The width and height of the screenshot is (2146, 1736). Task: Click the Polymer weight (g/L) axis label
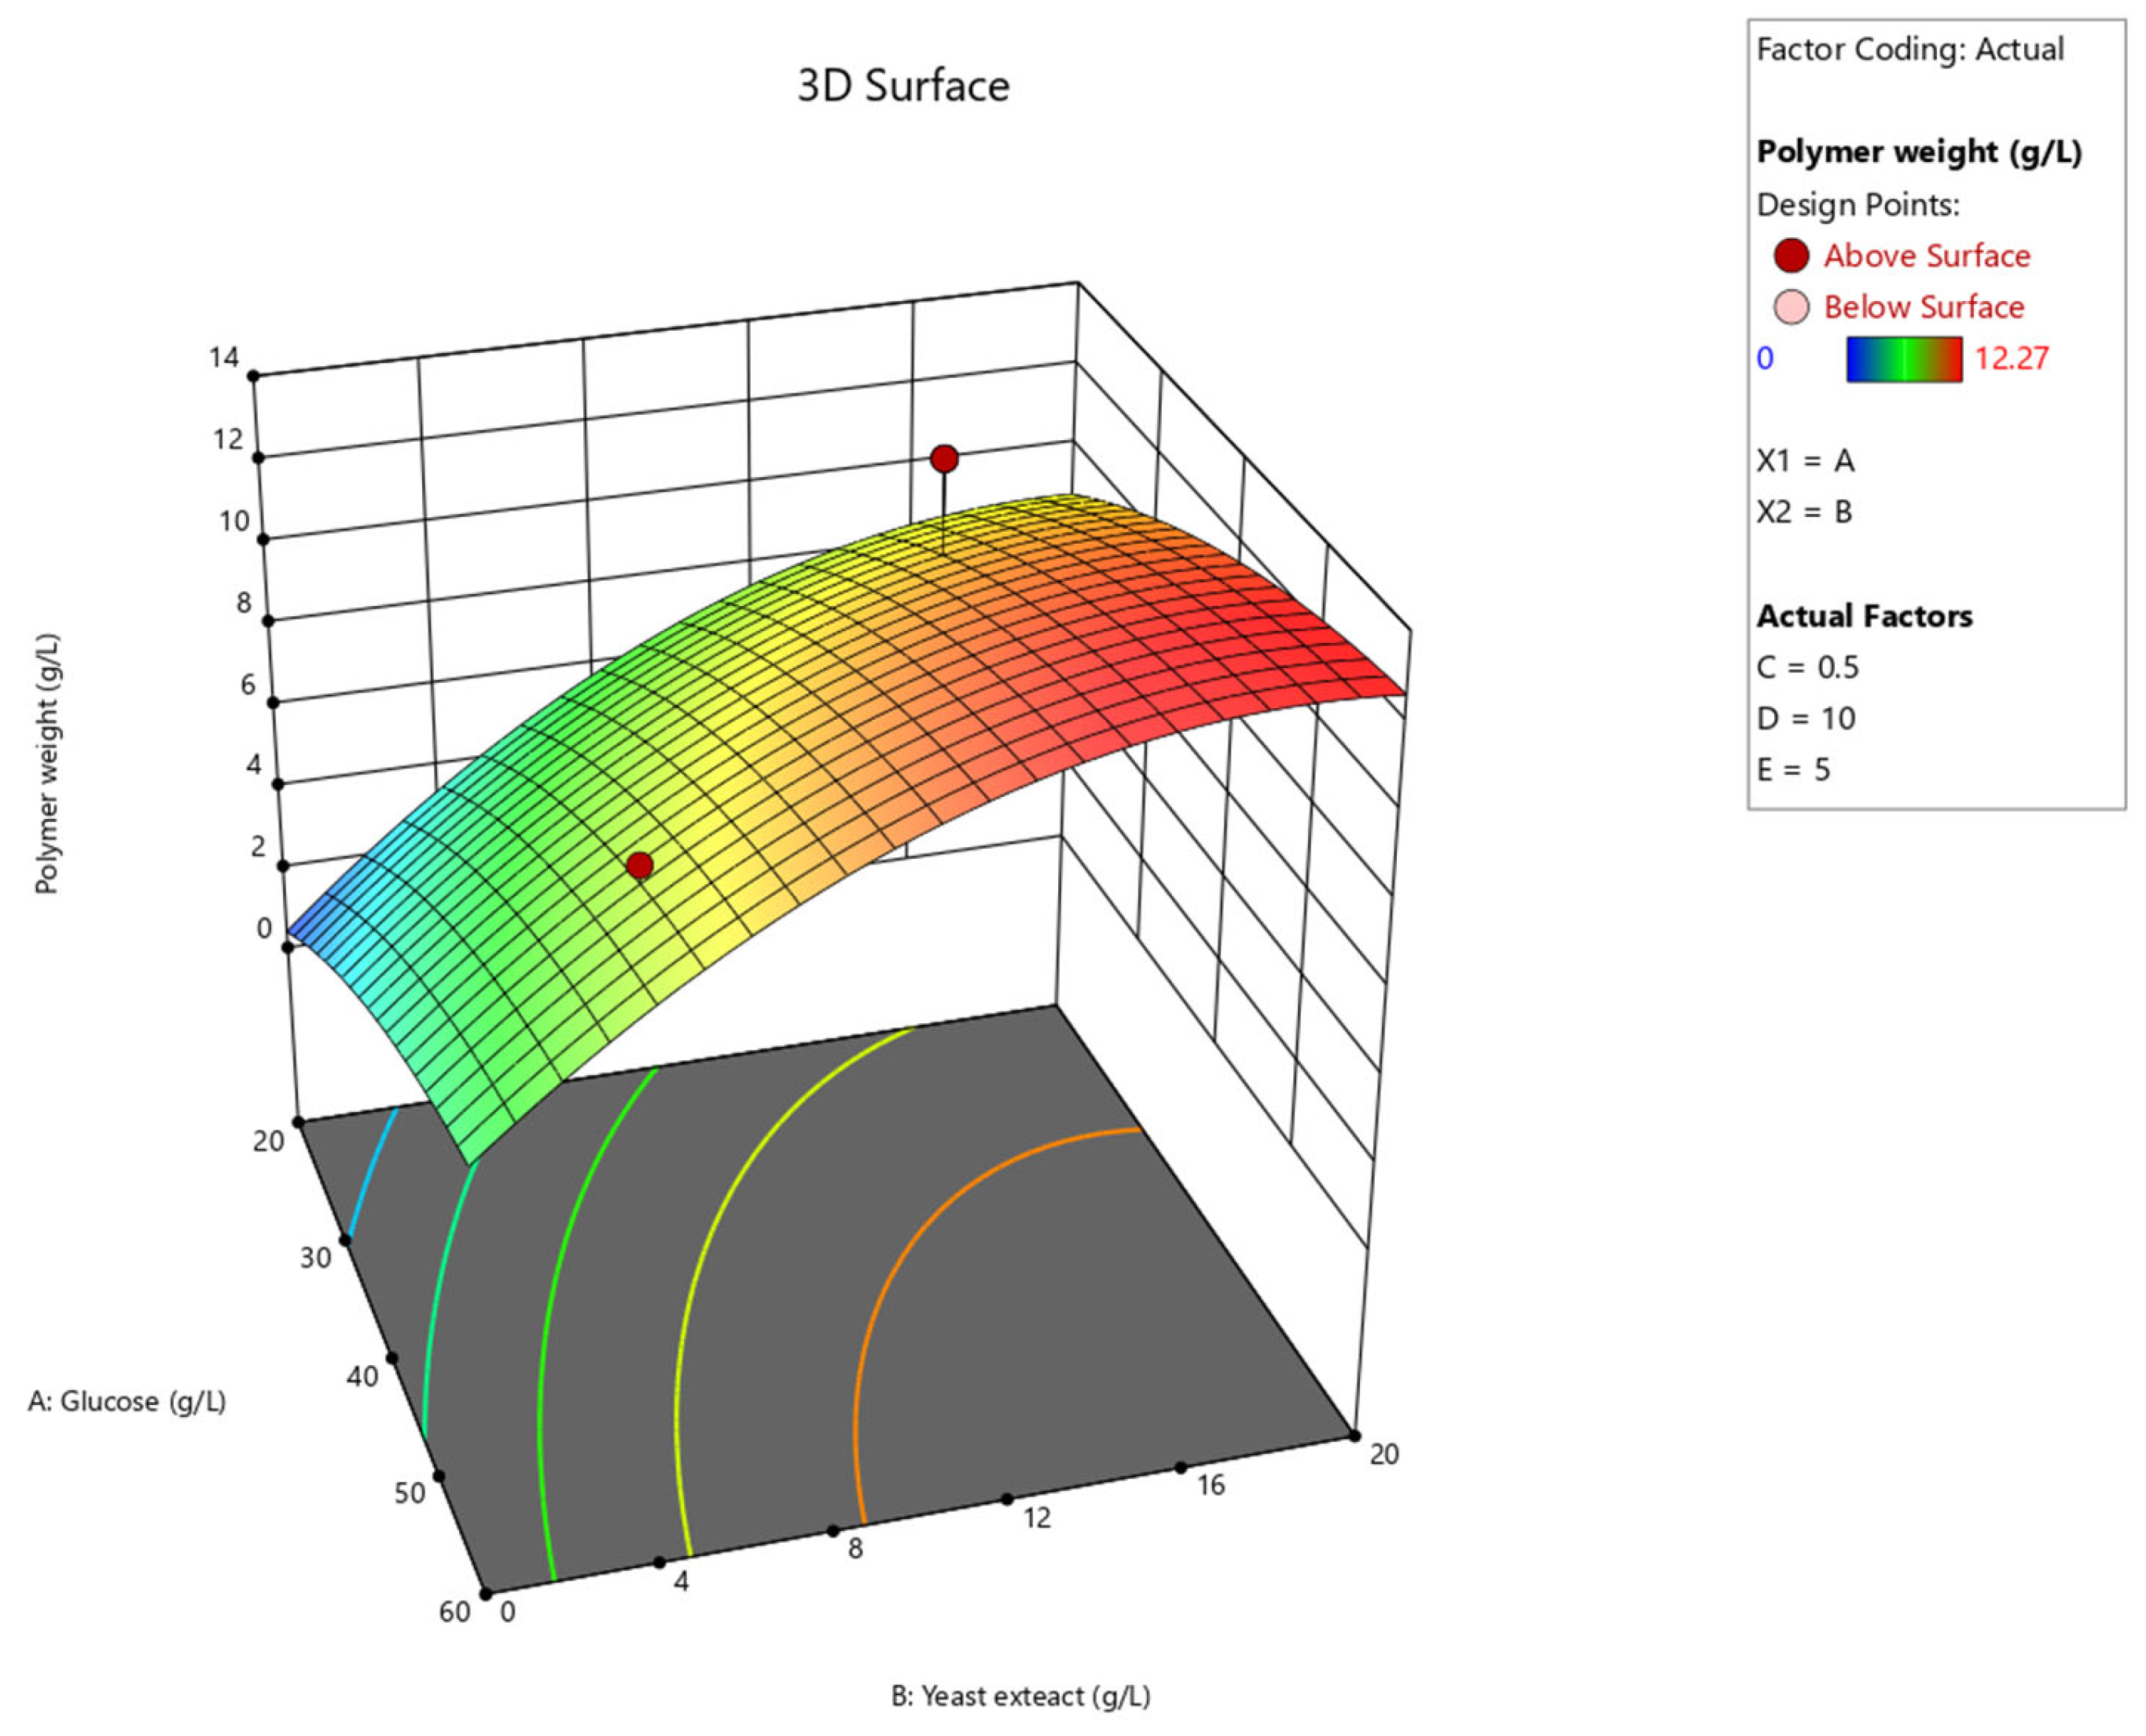pos(47,763)
